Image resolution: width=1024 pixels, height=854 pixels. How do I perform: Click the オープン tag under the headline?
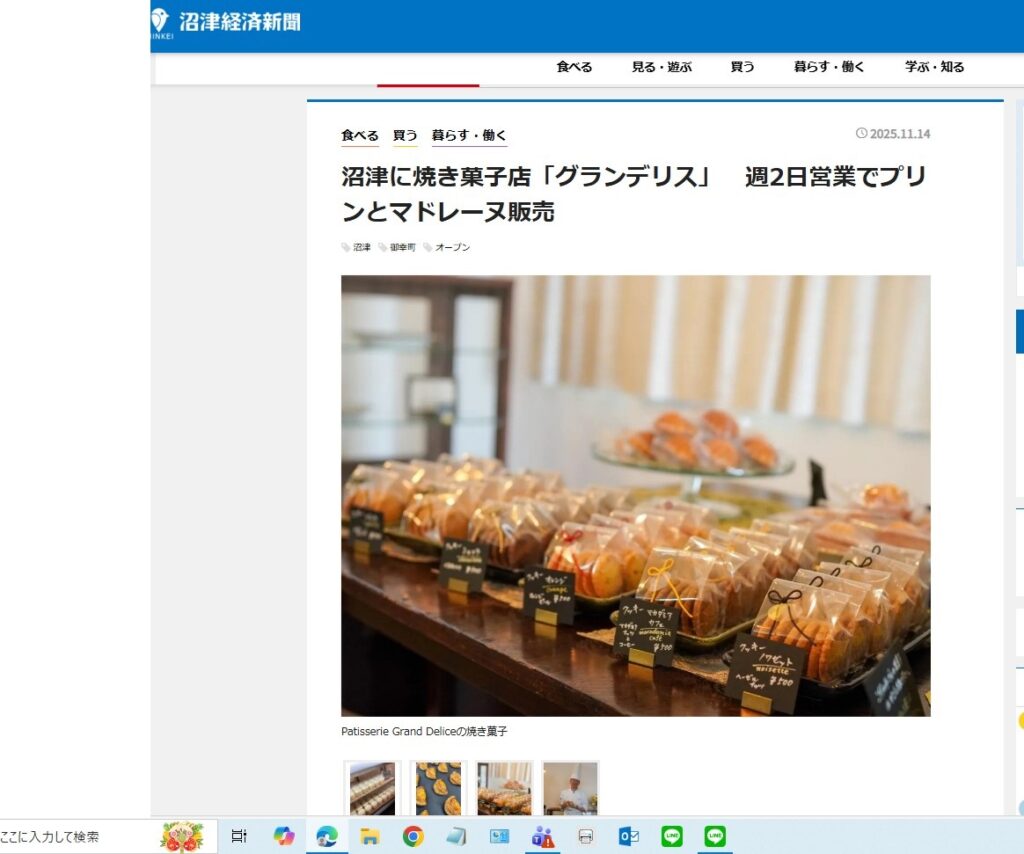point(451,247)
